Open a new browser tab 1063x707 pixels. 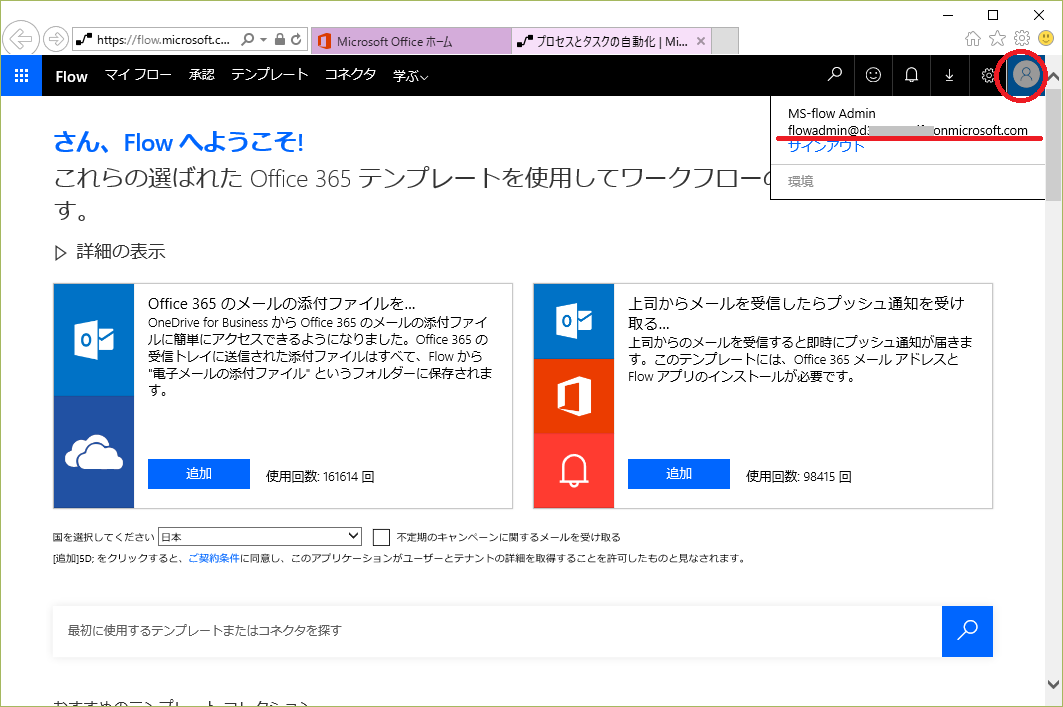tap(725, 41)
